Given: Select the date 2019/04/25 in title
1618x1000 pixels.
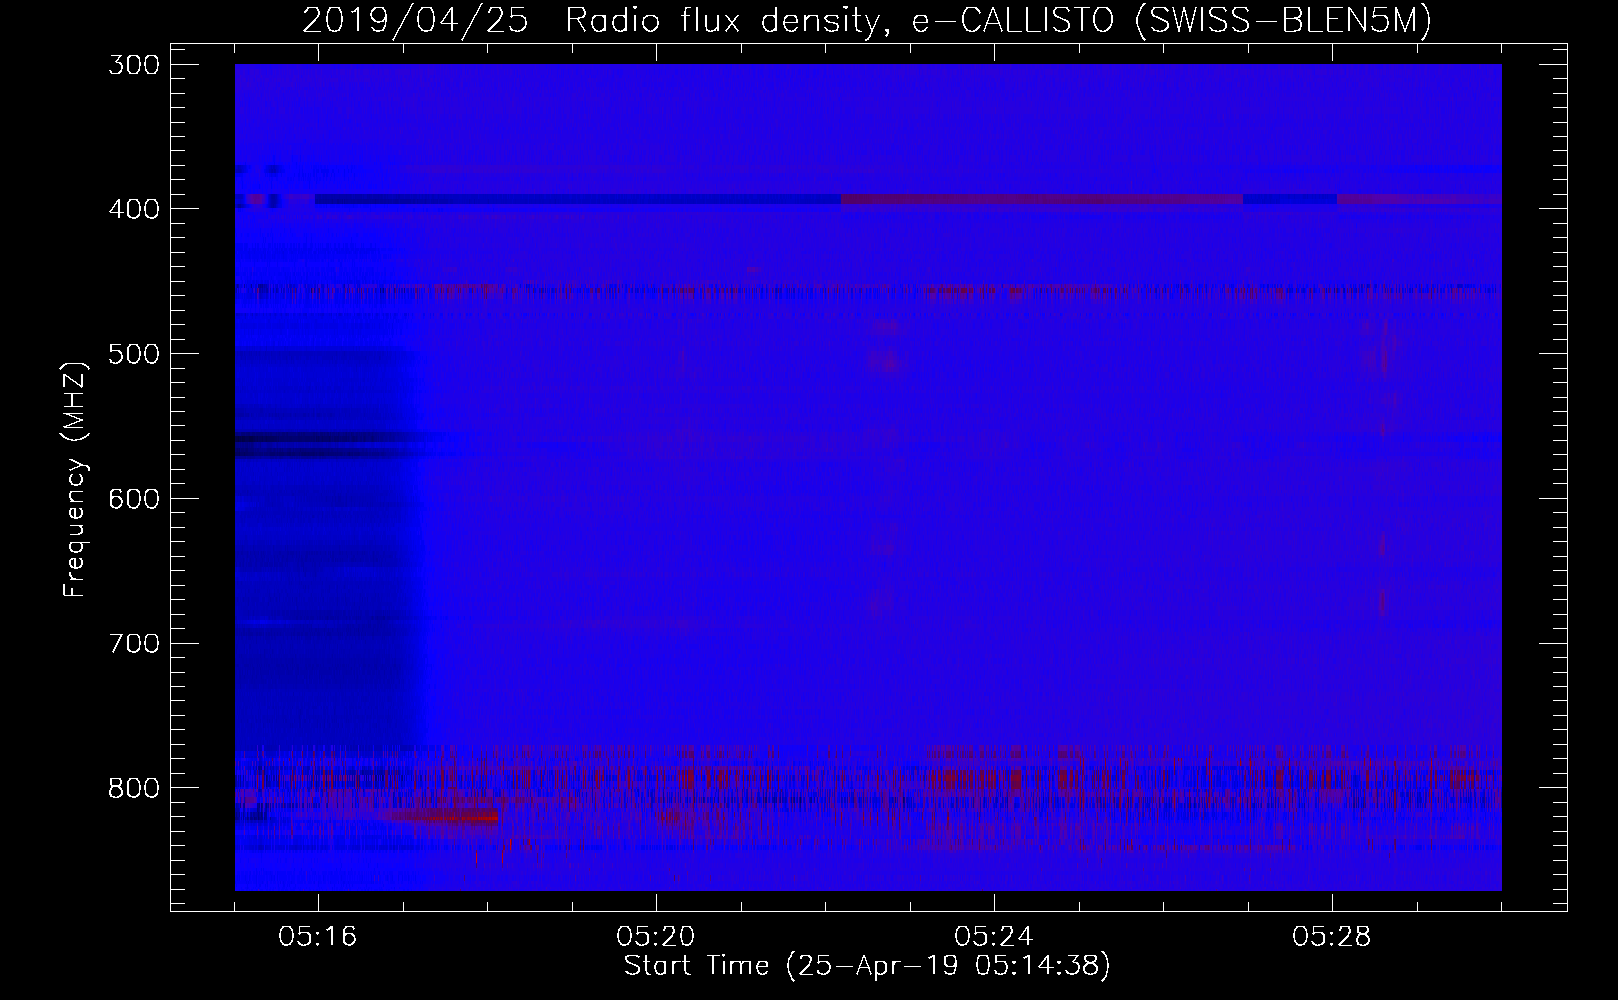Looking at the screenshot, I should pos(415,21).
